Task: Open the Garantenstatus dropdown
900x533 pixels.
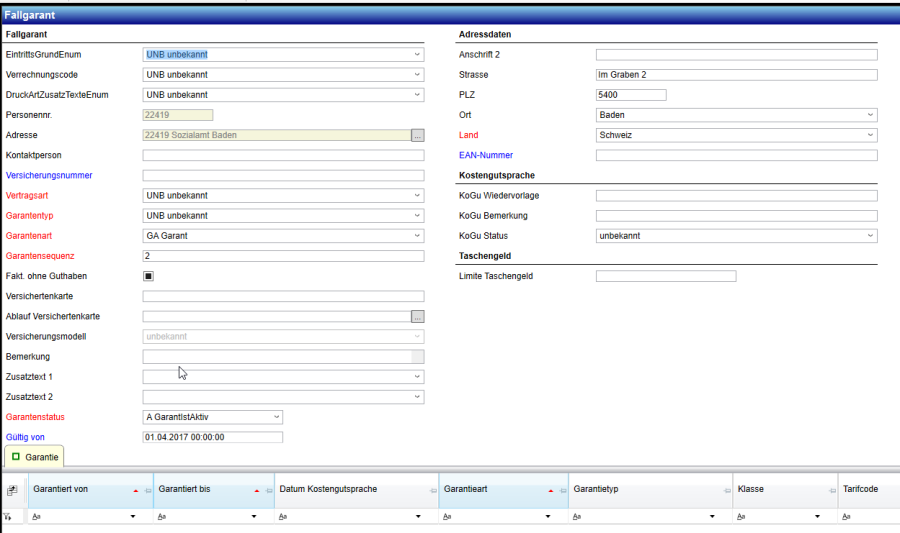Action: click(276, 417)
